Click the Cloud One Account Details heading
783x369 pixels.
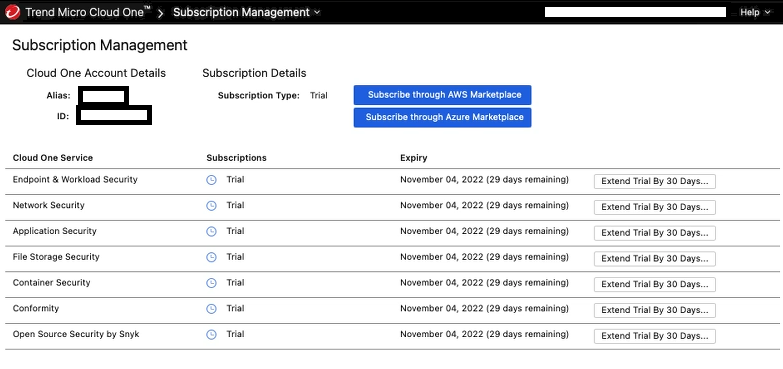(96, 73)
